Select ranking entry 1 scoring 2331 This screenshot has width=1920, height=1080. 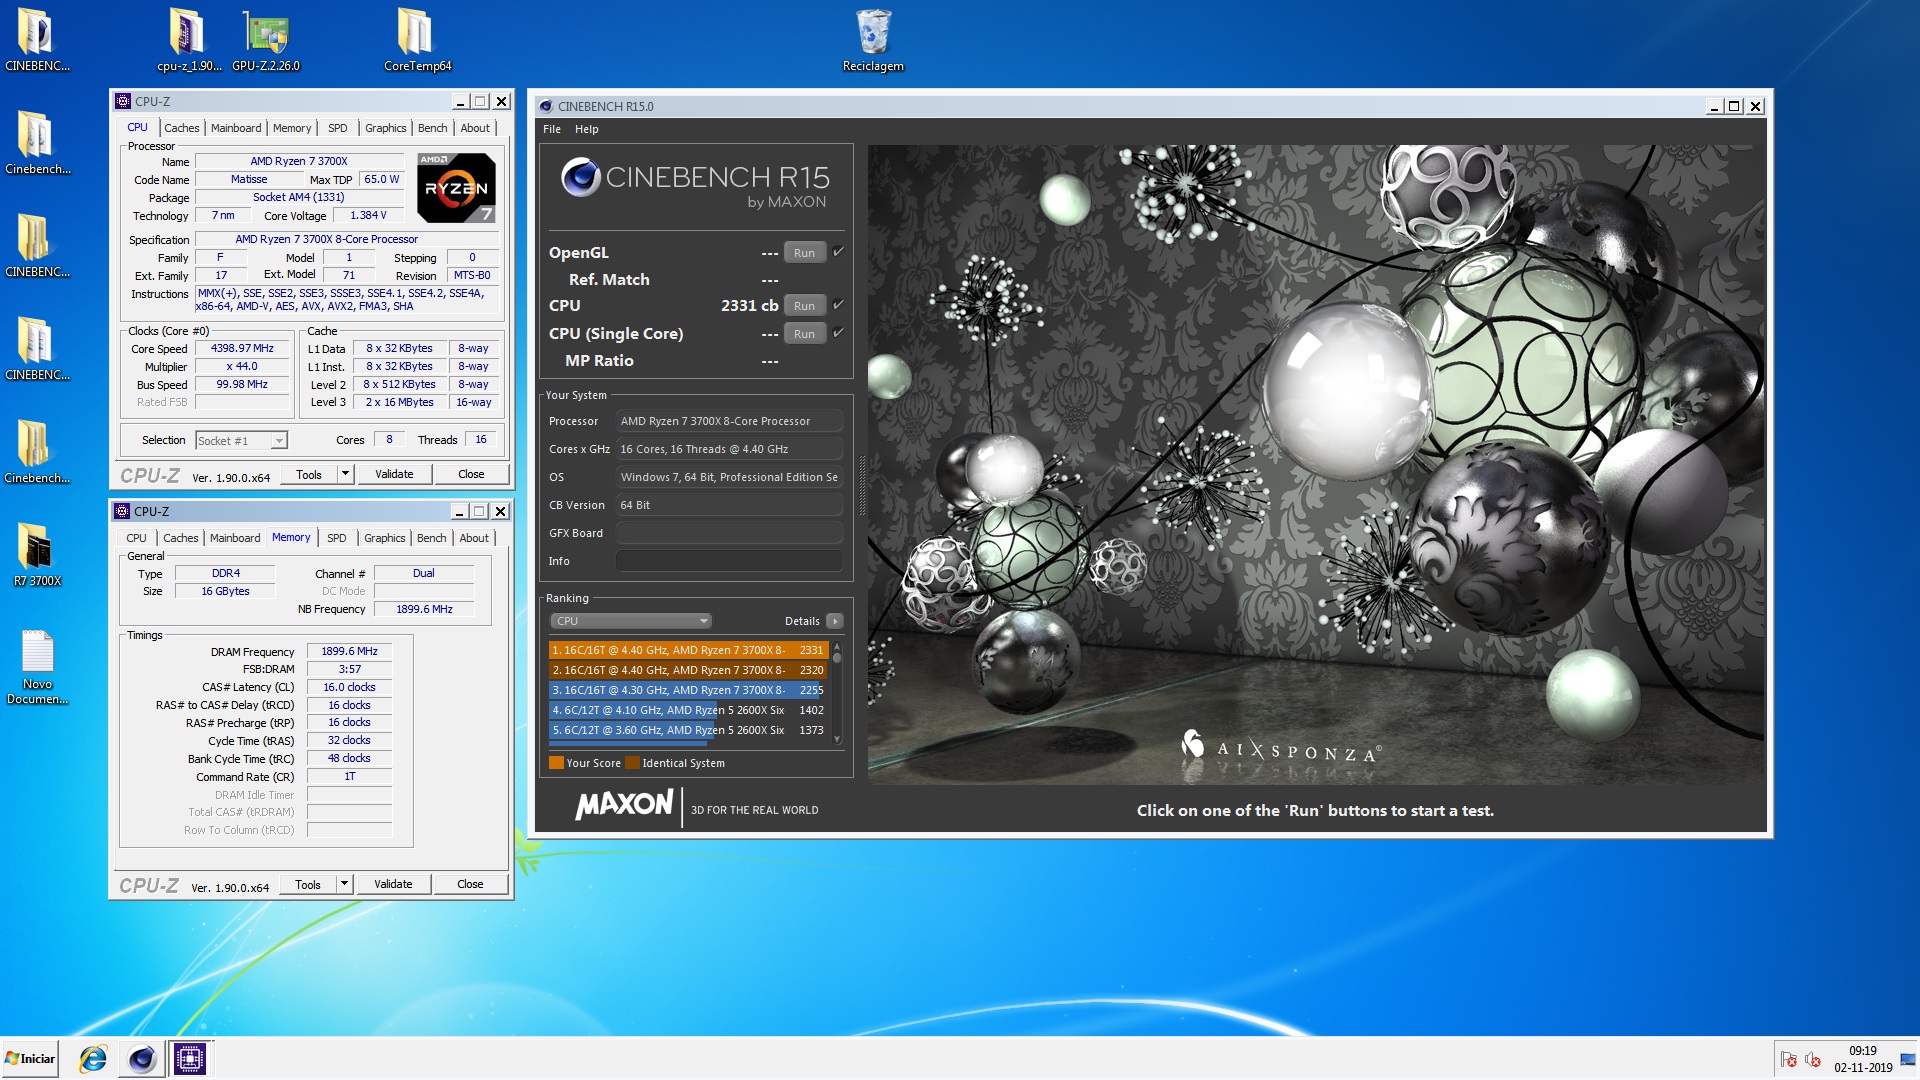pos(688,650)
